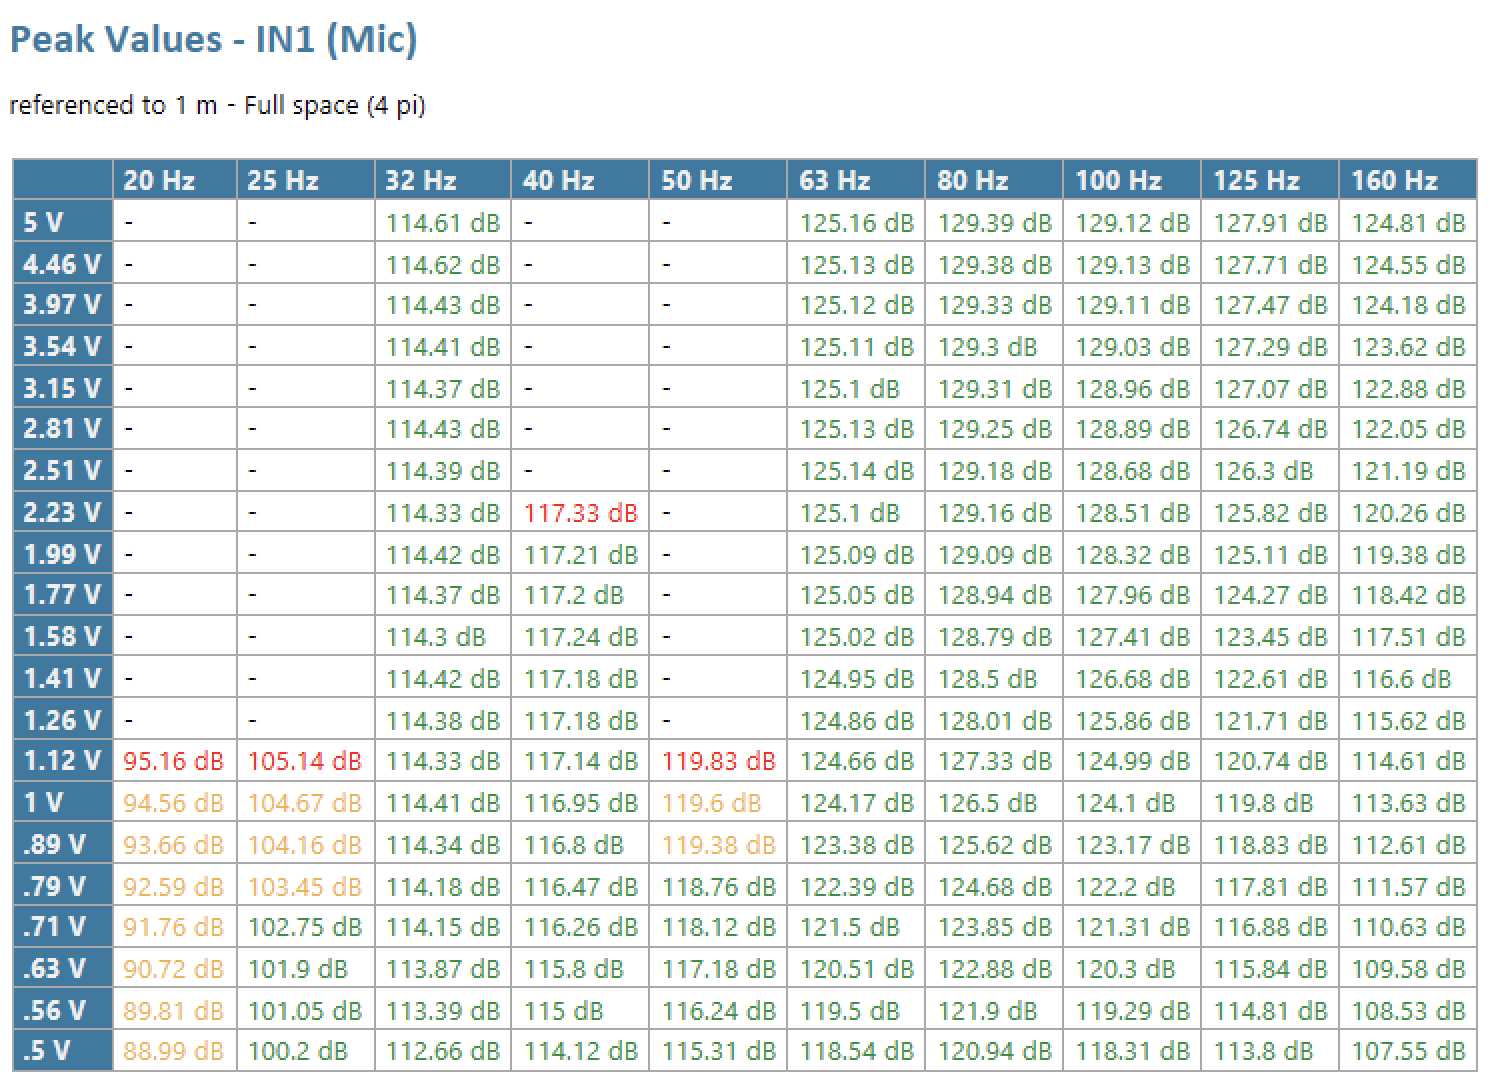Click the 63 Hz column header

(x=856, y=180)
